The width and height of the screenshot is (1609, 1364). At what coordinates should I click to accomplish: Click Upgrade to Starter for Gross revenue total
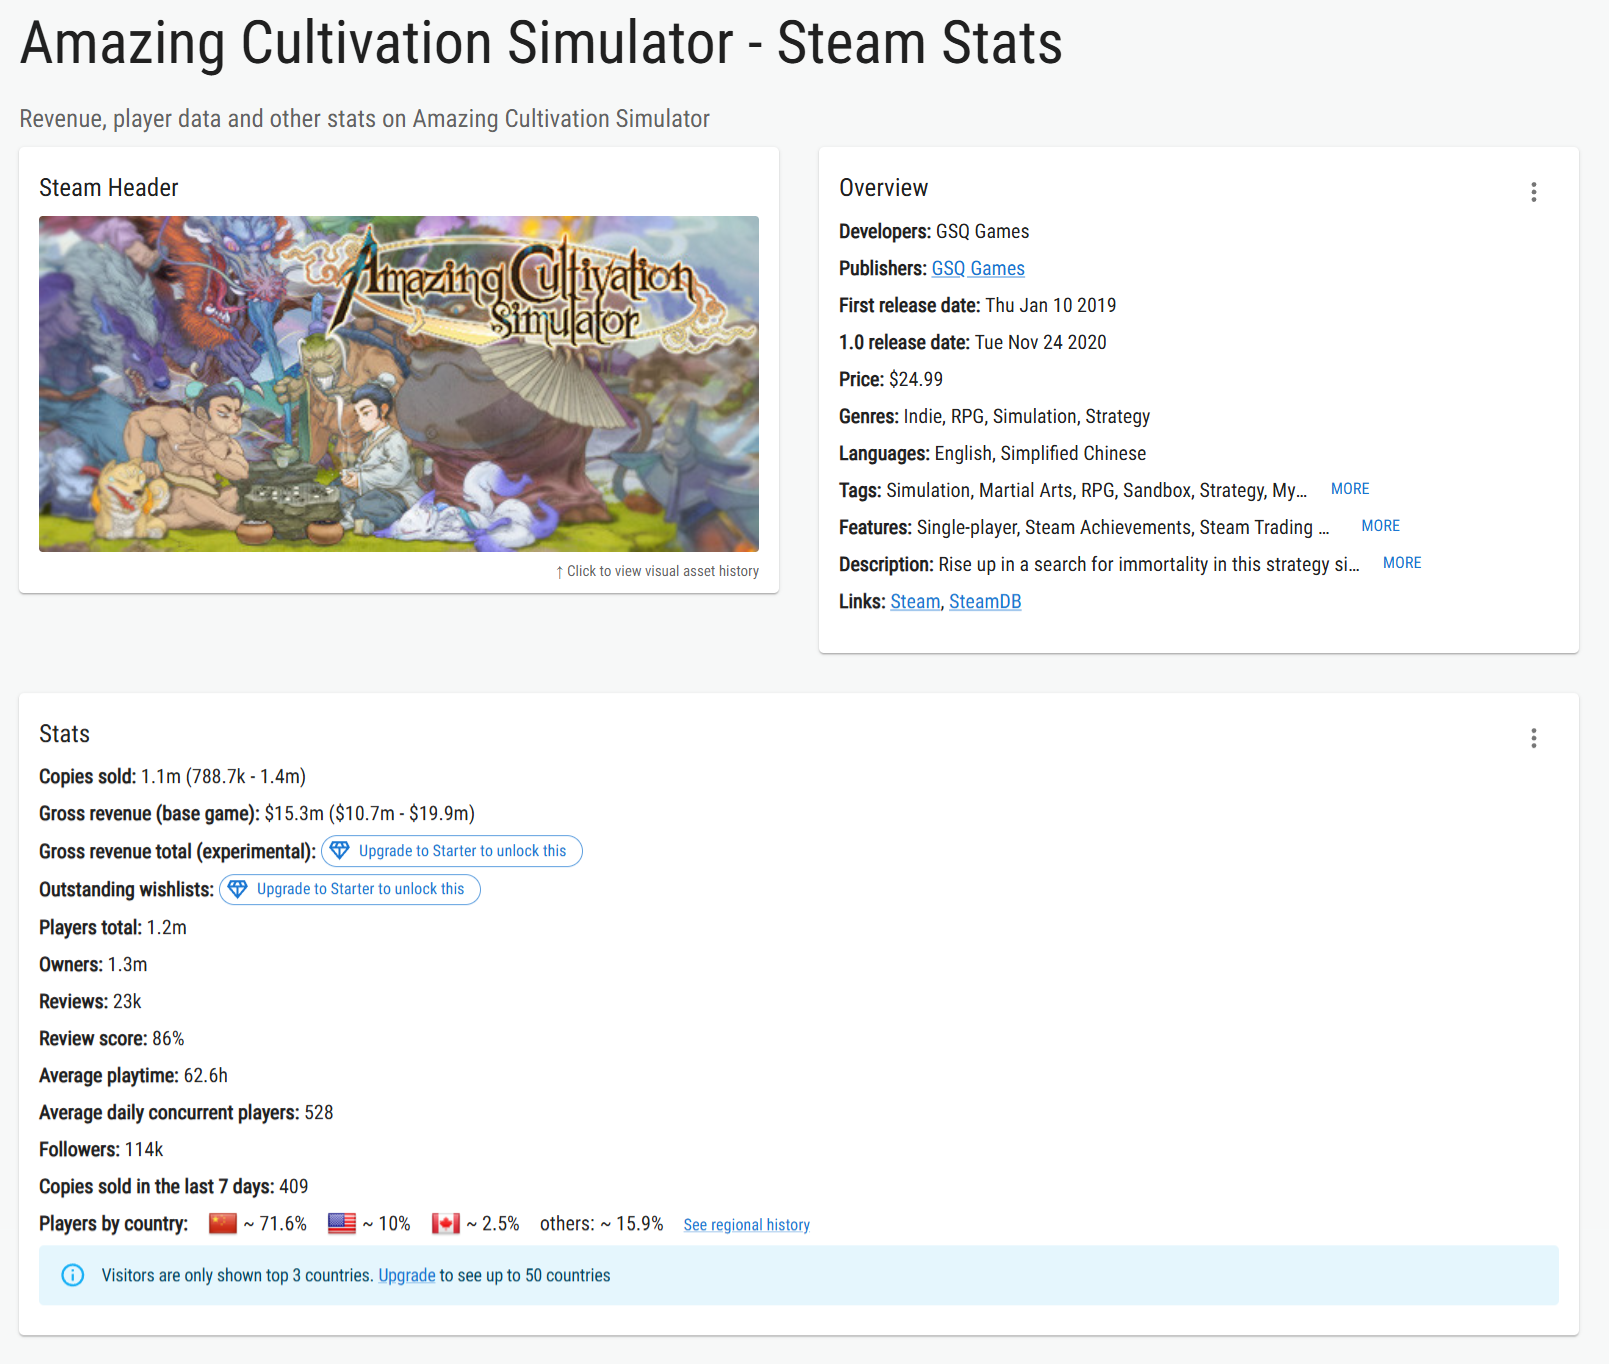point(452,851)
